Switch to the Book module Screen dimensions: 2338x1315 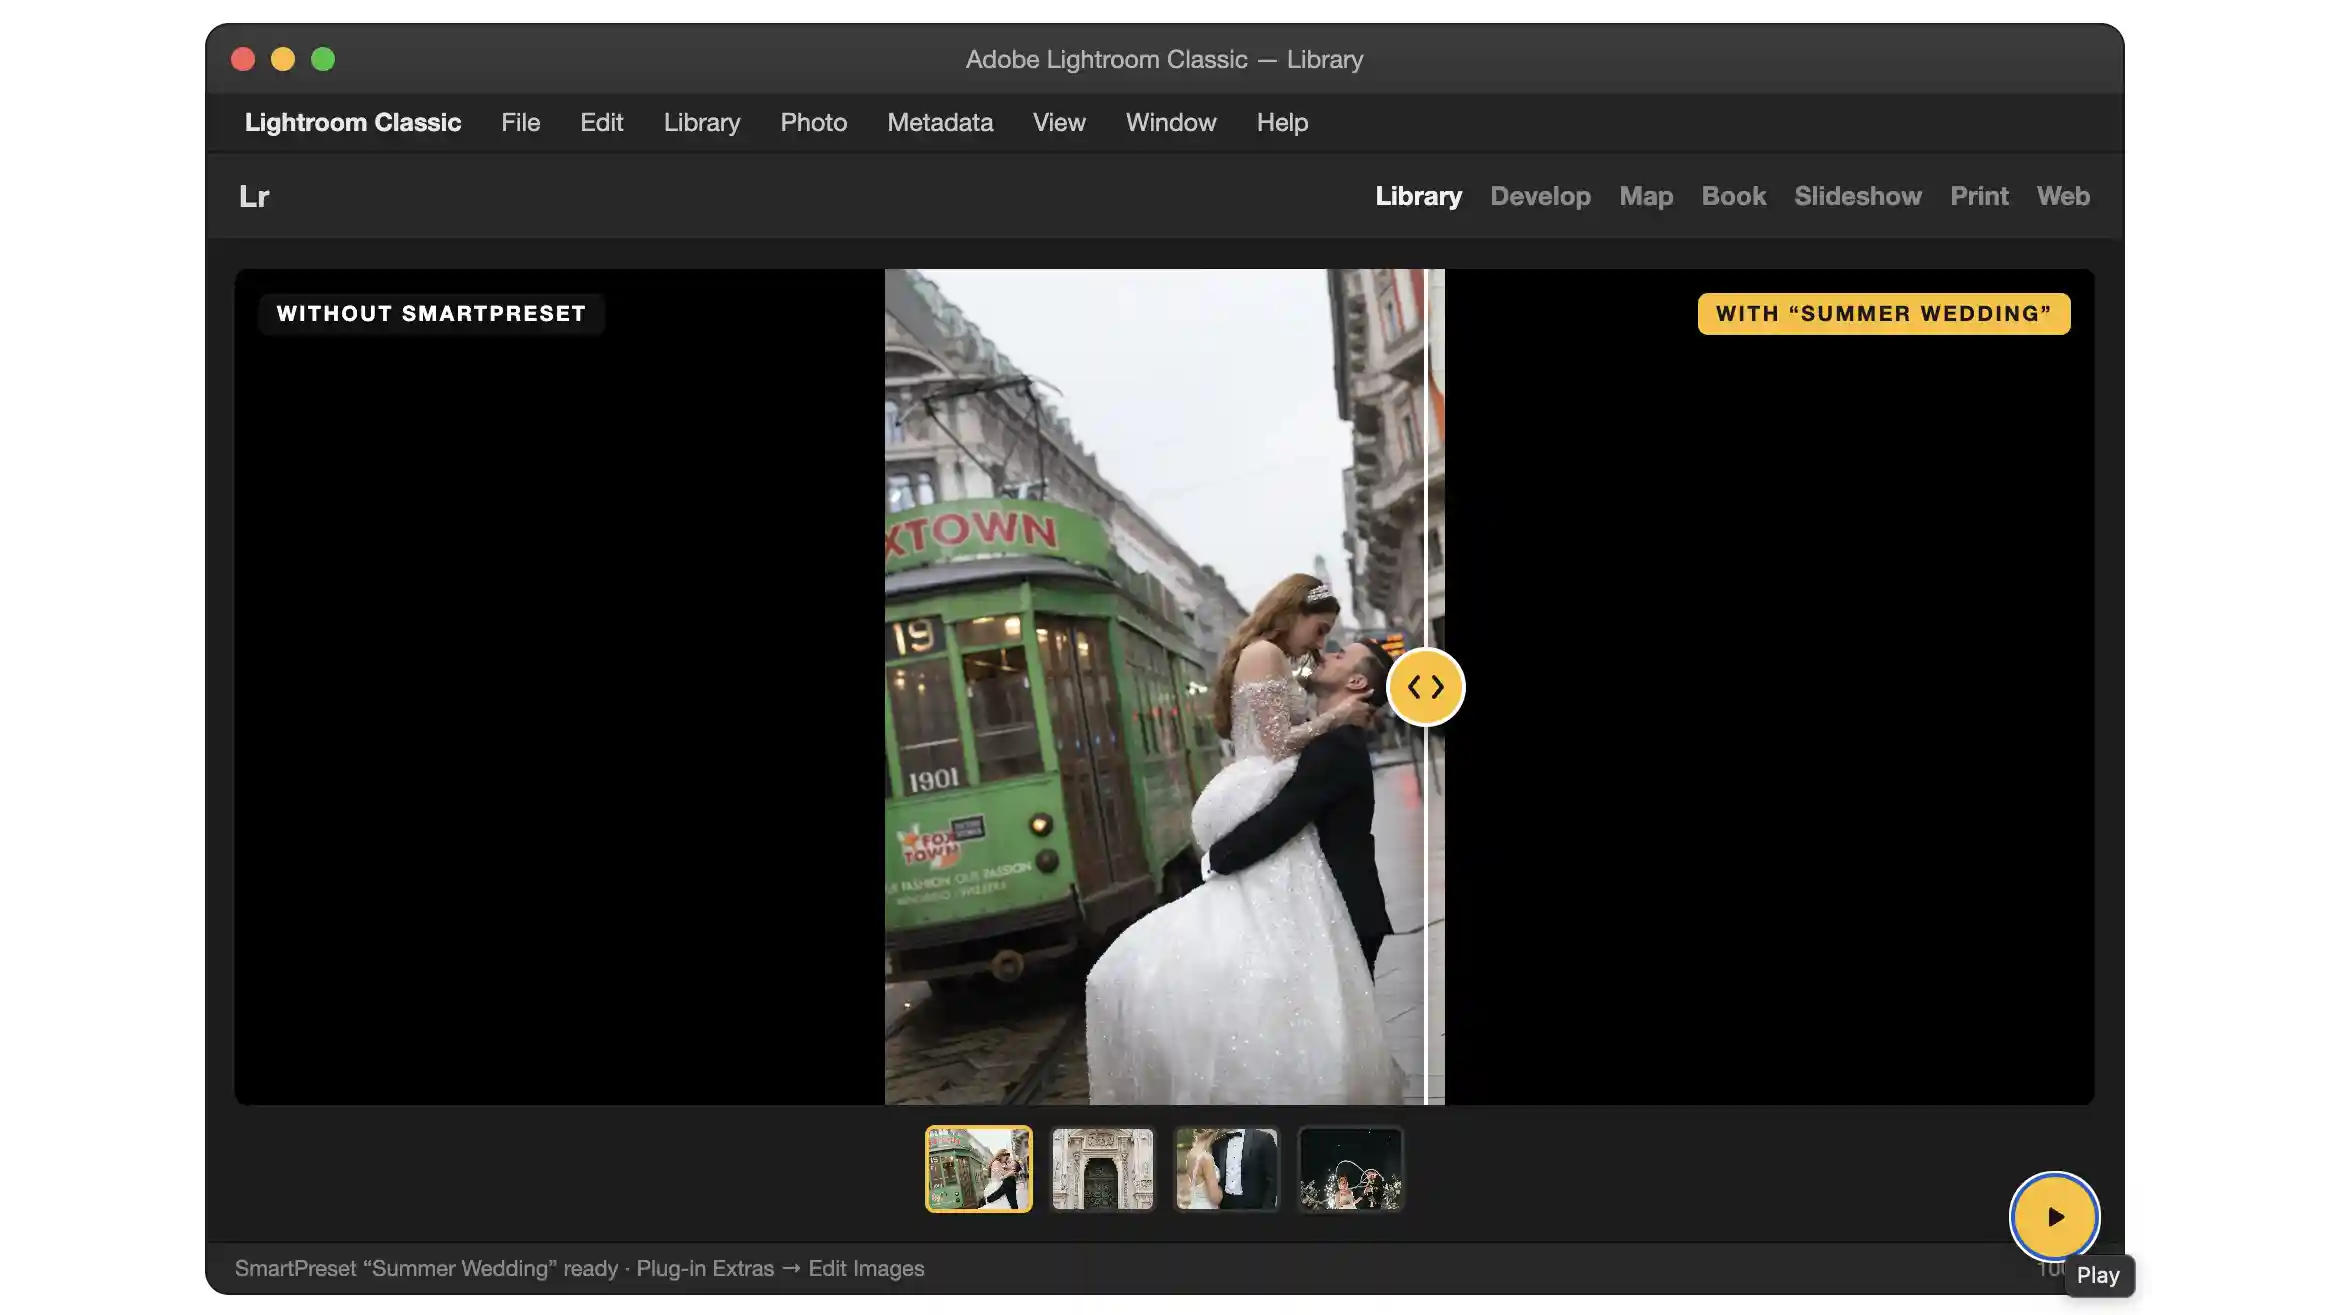pyautogui.click(x=1733, y=196)
